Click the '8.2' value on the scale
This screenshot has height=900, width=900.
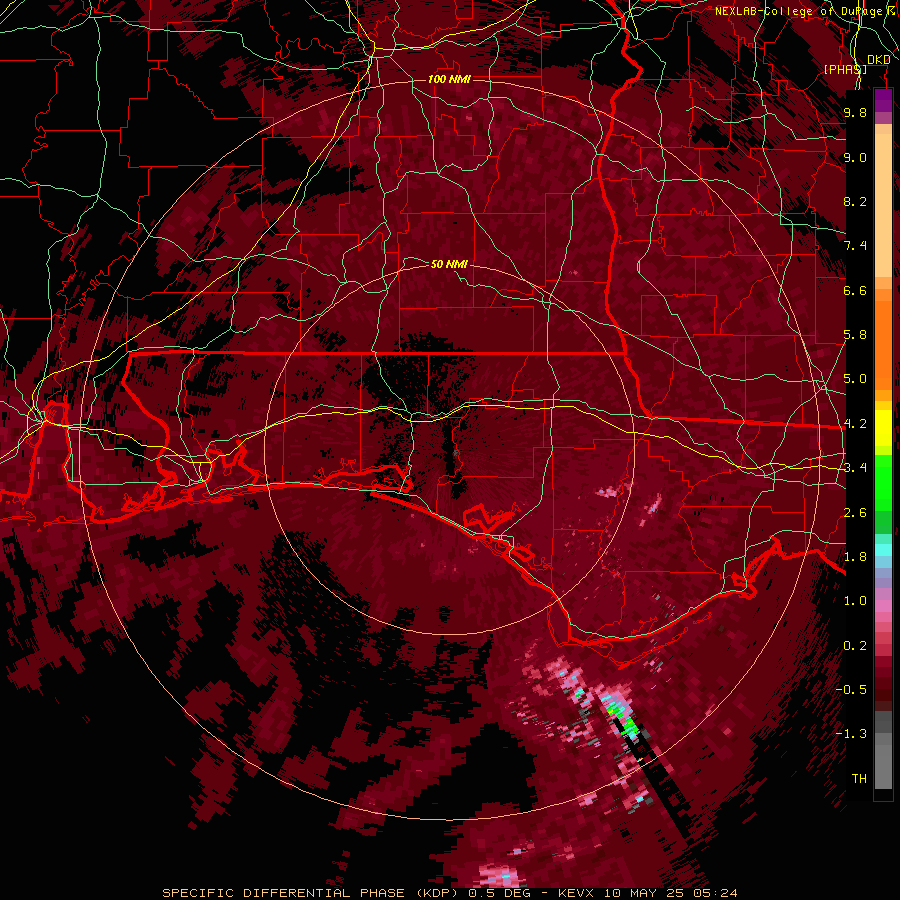pyautogui.click(x=855, y=201)
